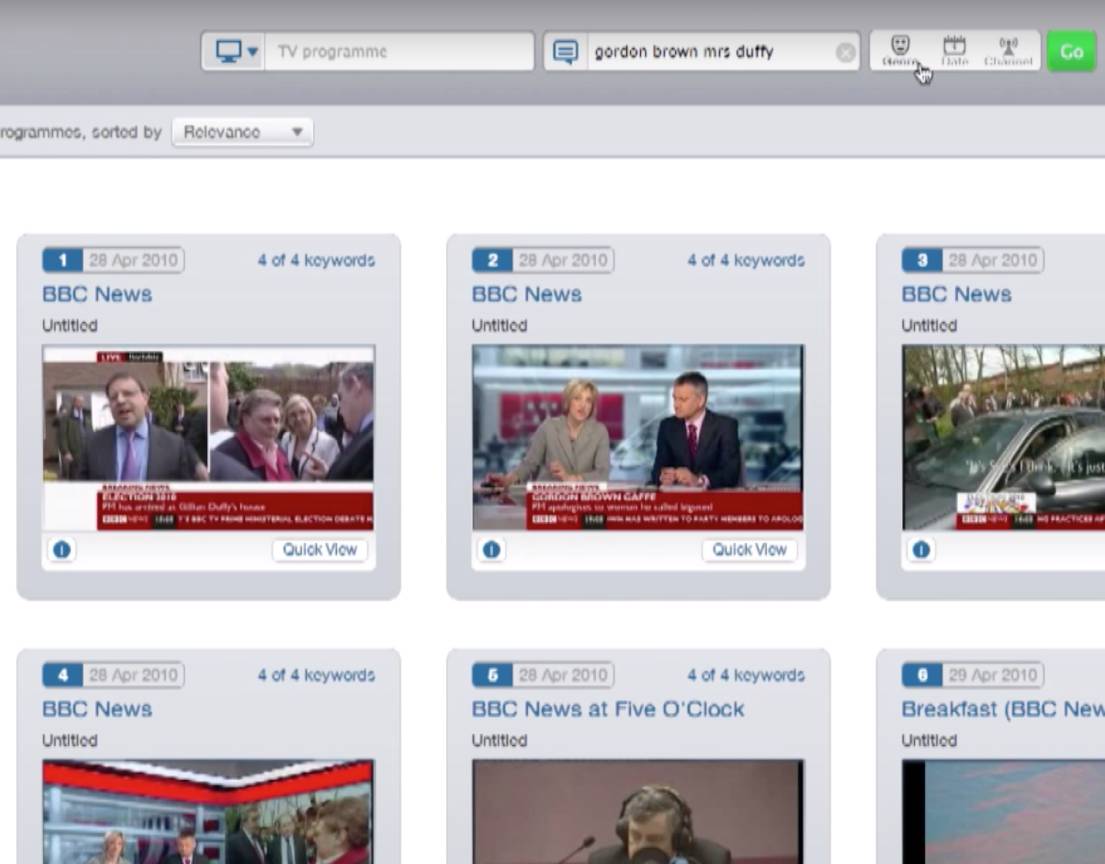
Task: Open Quick View for result 2
Action: (x=750, y=550)
